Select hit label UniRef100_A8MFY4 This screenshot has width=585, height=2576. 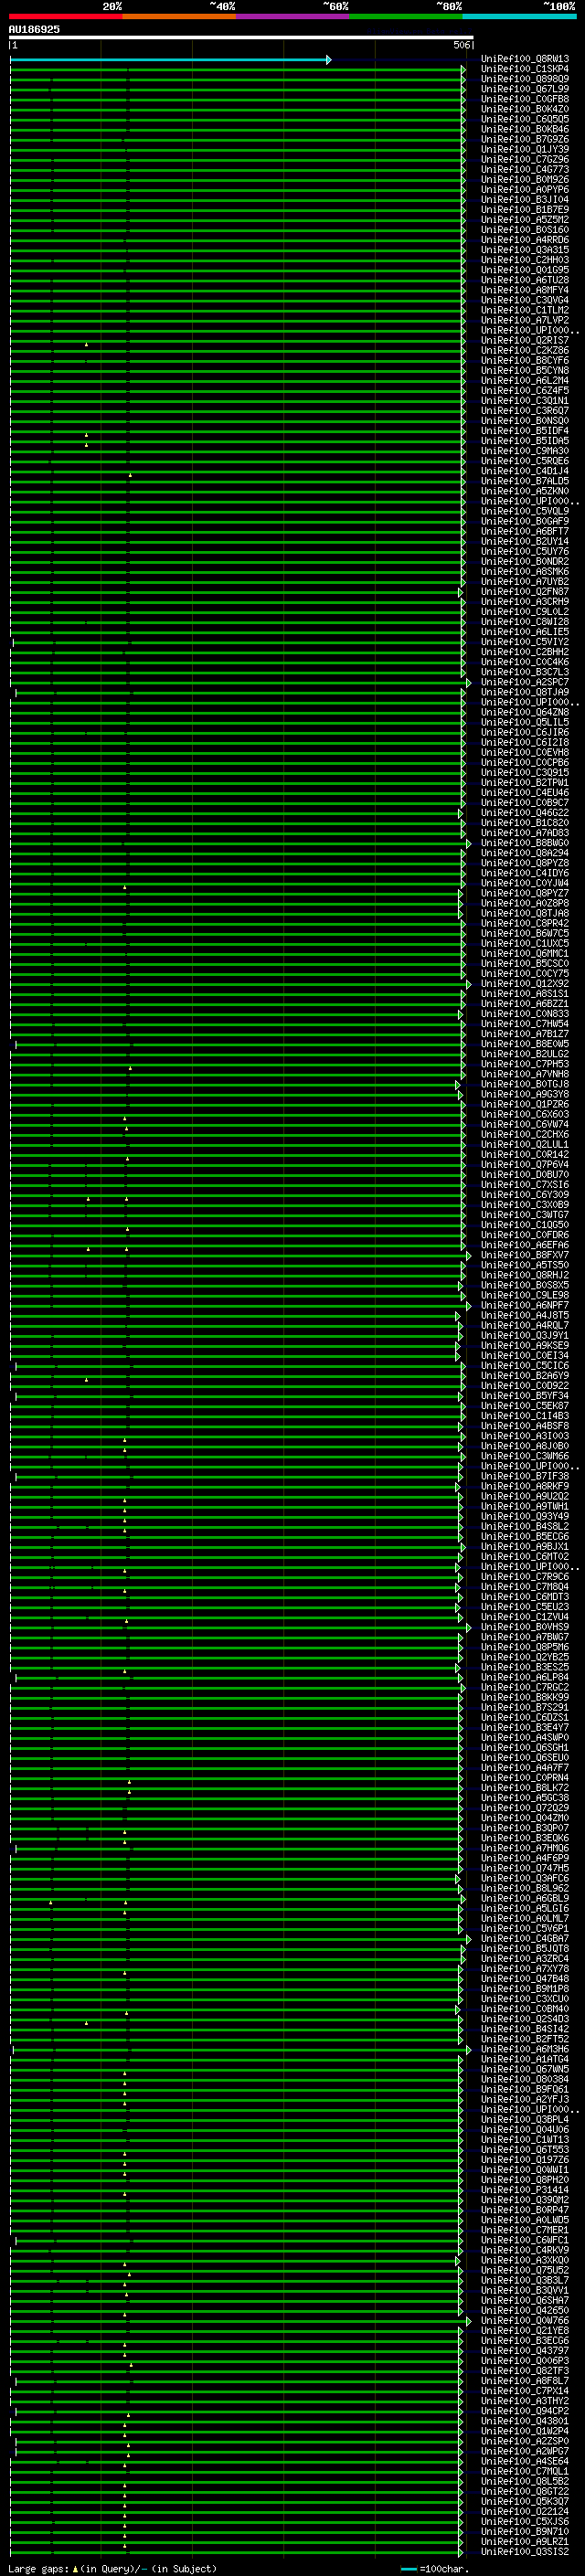[x=525, y=290]
